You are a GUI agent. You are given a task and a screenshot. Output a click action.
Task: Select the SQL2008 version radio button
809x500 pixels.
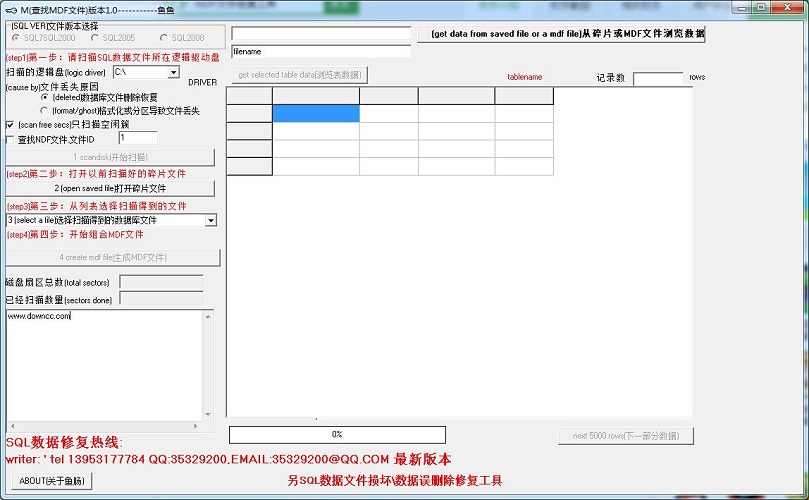coord(164,38)
